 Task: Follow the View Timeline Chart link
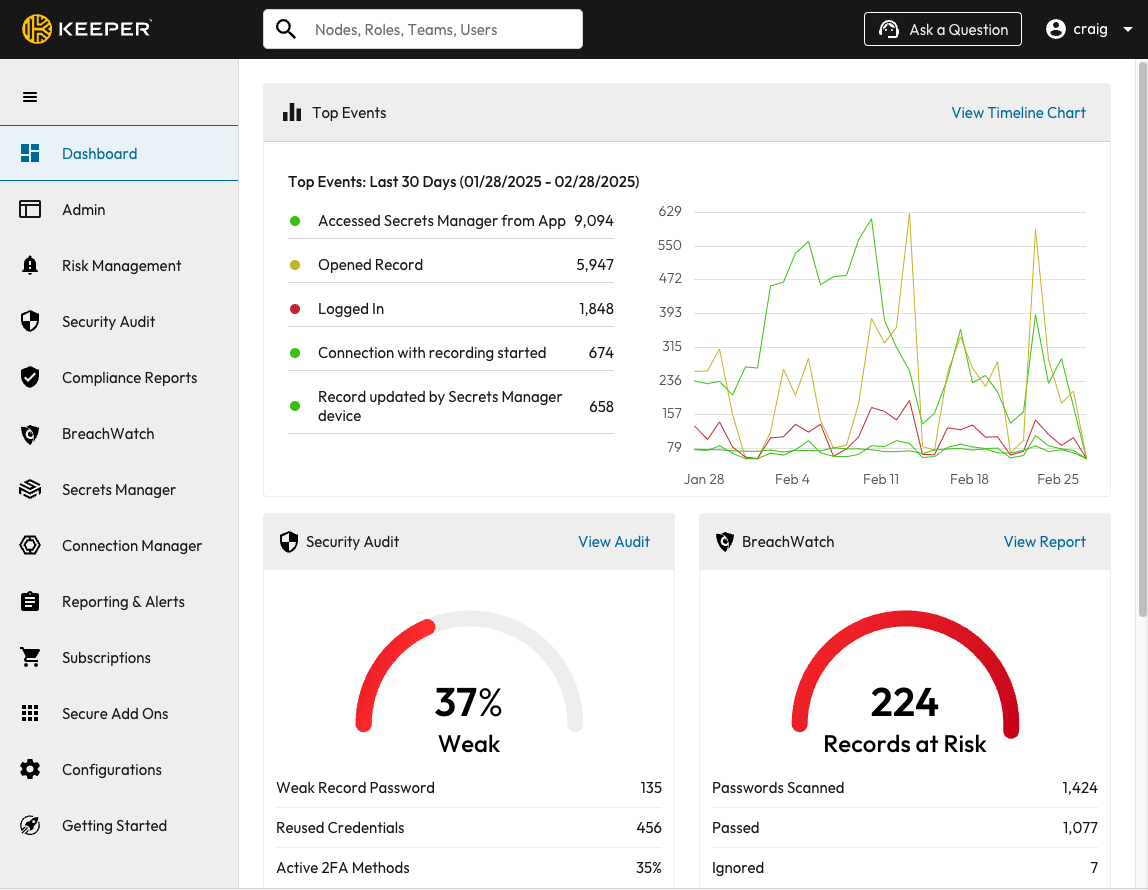[x=1018, y=113]
